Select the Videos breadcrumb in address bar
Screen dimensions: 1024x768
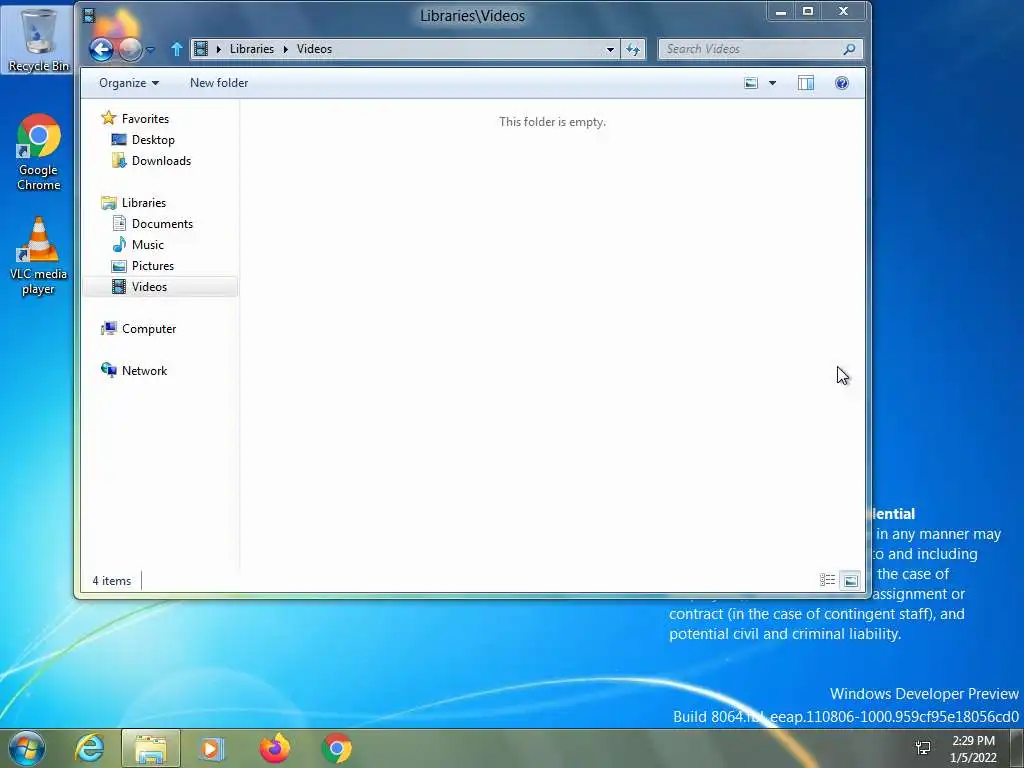coord(314,49)
